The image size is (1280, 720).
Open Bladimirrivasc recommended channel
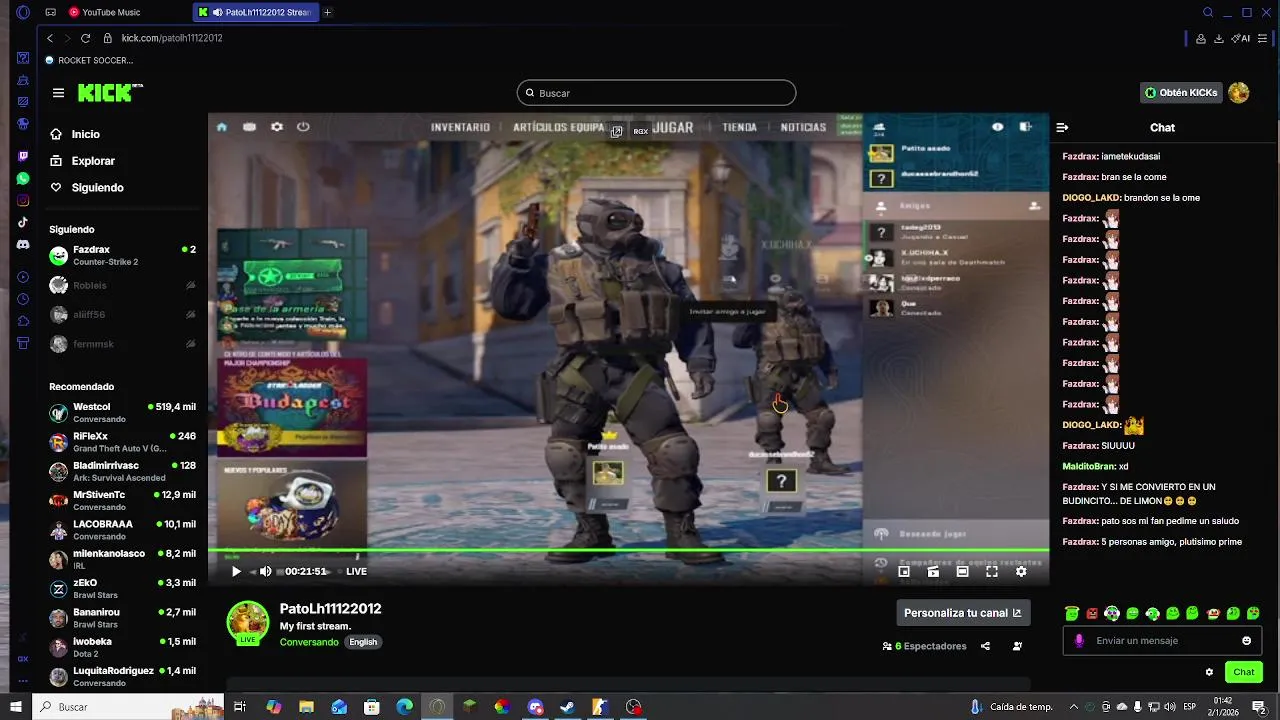pyautogui.click(x=122, y=471)
